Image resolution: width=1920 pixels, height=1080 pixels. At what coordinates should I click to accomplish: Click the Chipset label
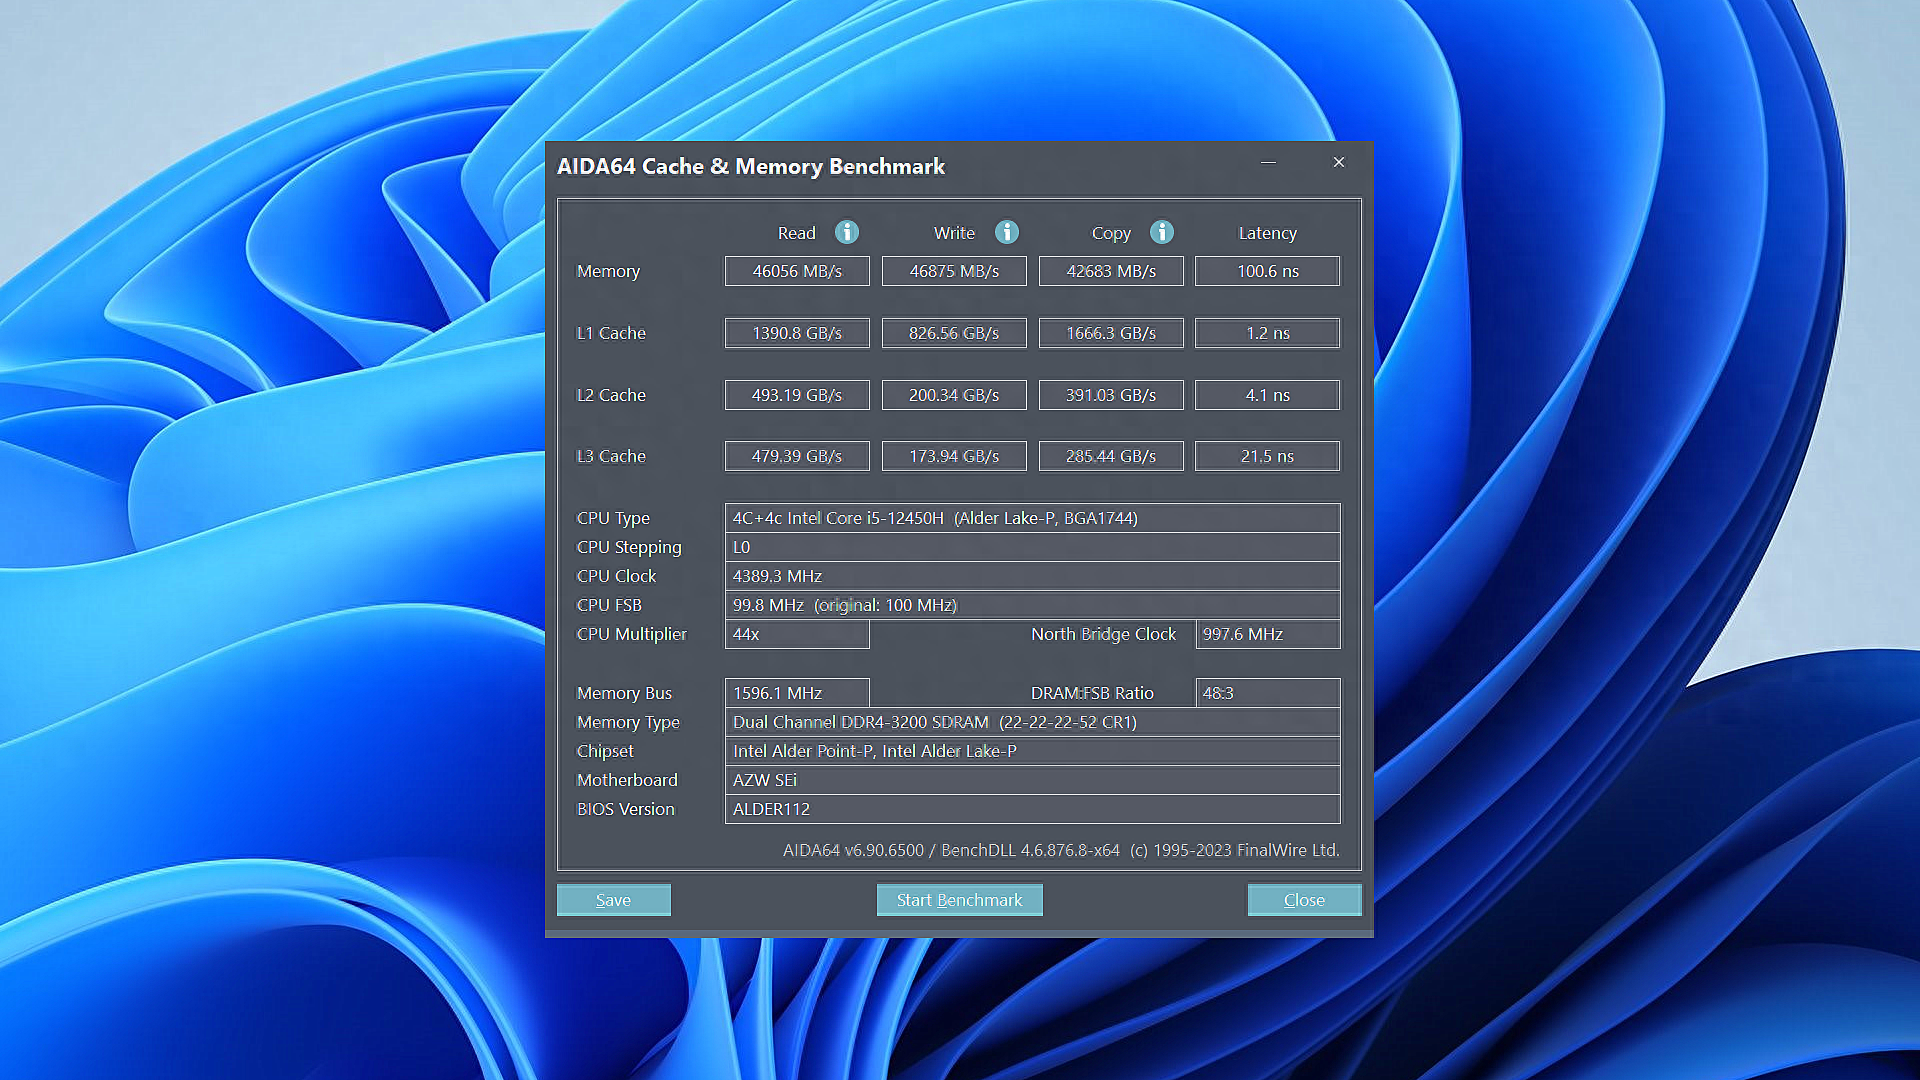(605, 751)
